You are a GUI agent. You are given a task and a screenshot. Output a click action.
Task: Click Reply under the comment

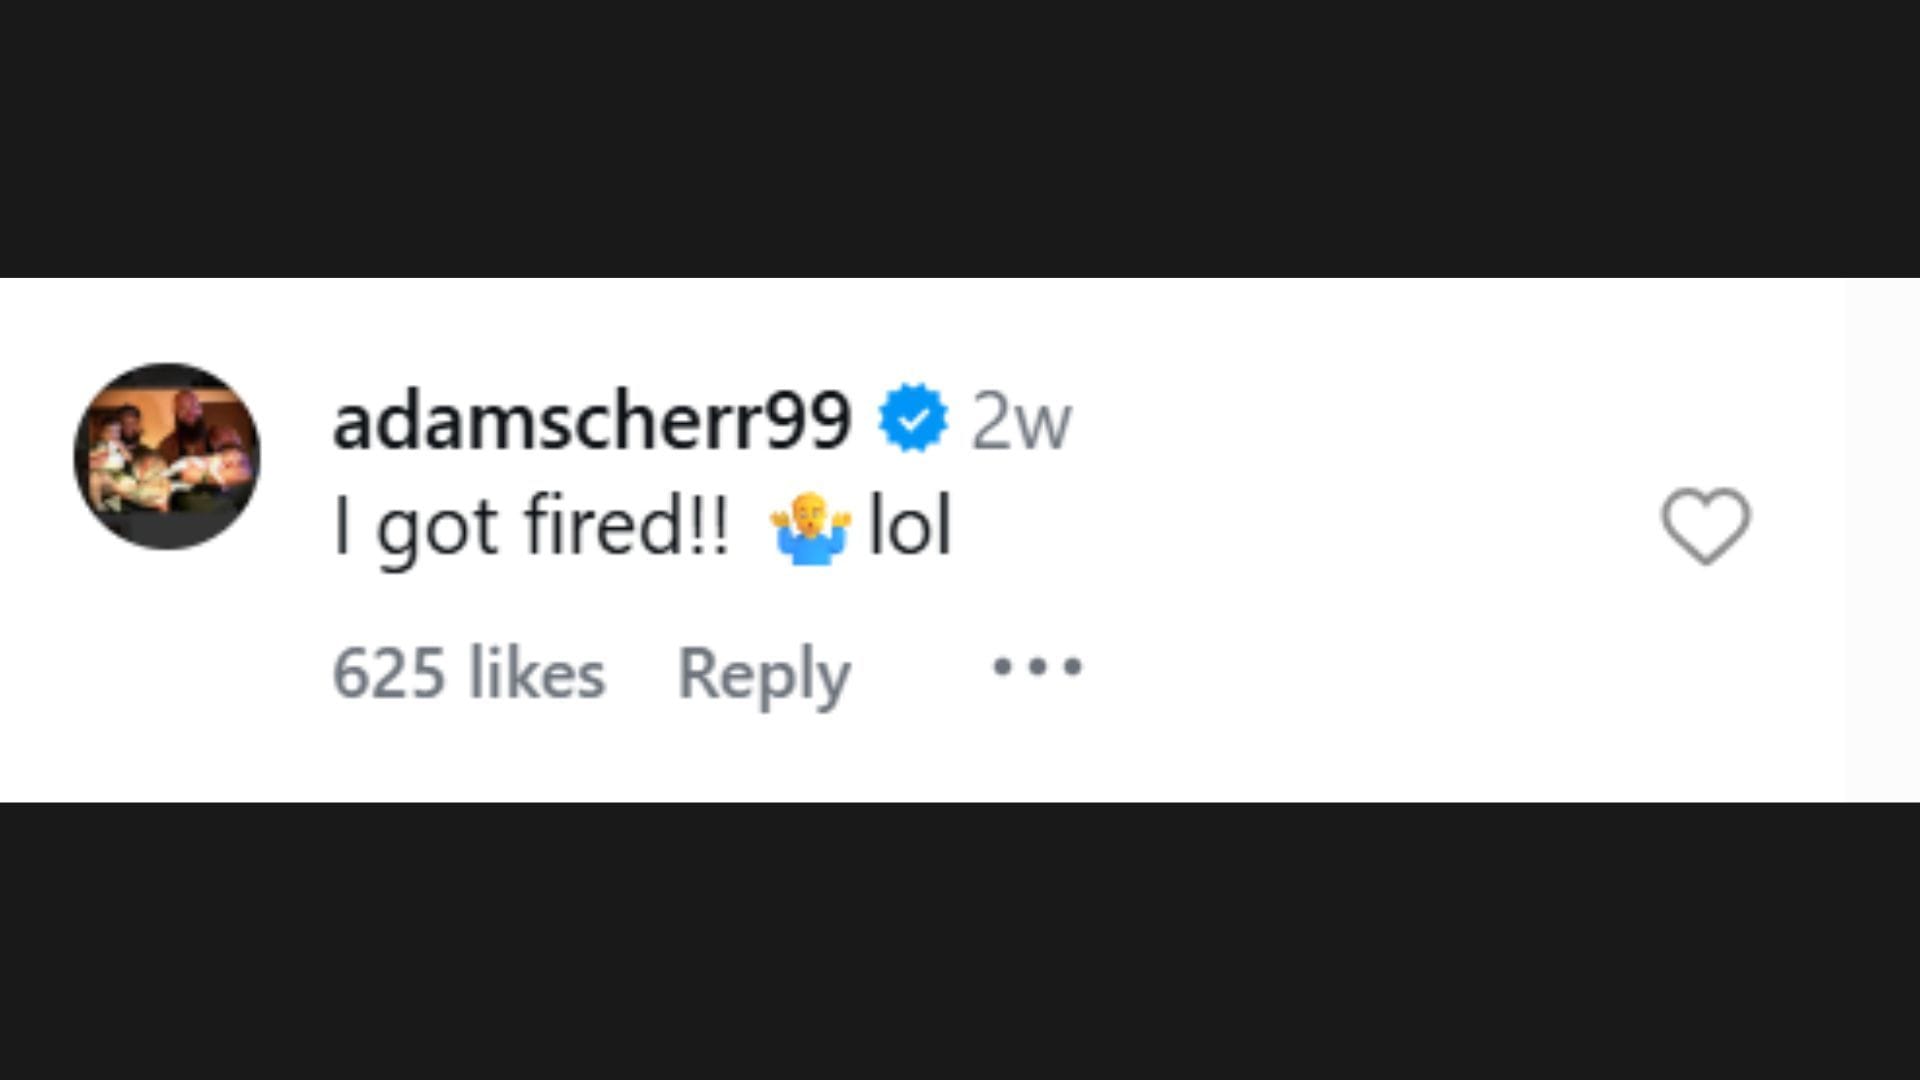pos(765,672)
